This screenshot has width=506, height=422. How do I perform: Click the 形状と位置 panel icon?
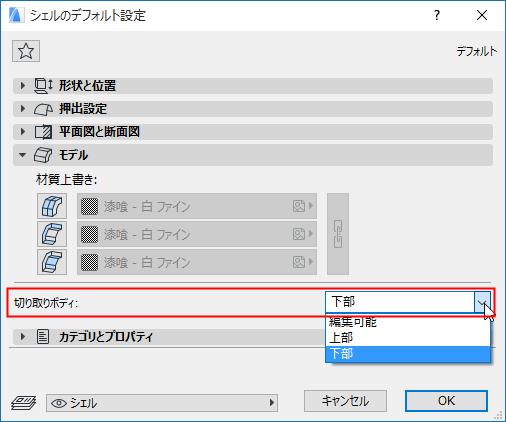pyautogui.click(x=43, y=86)
